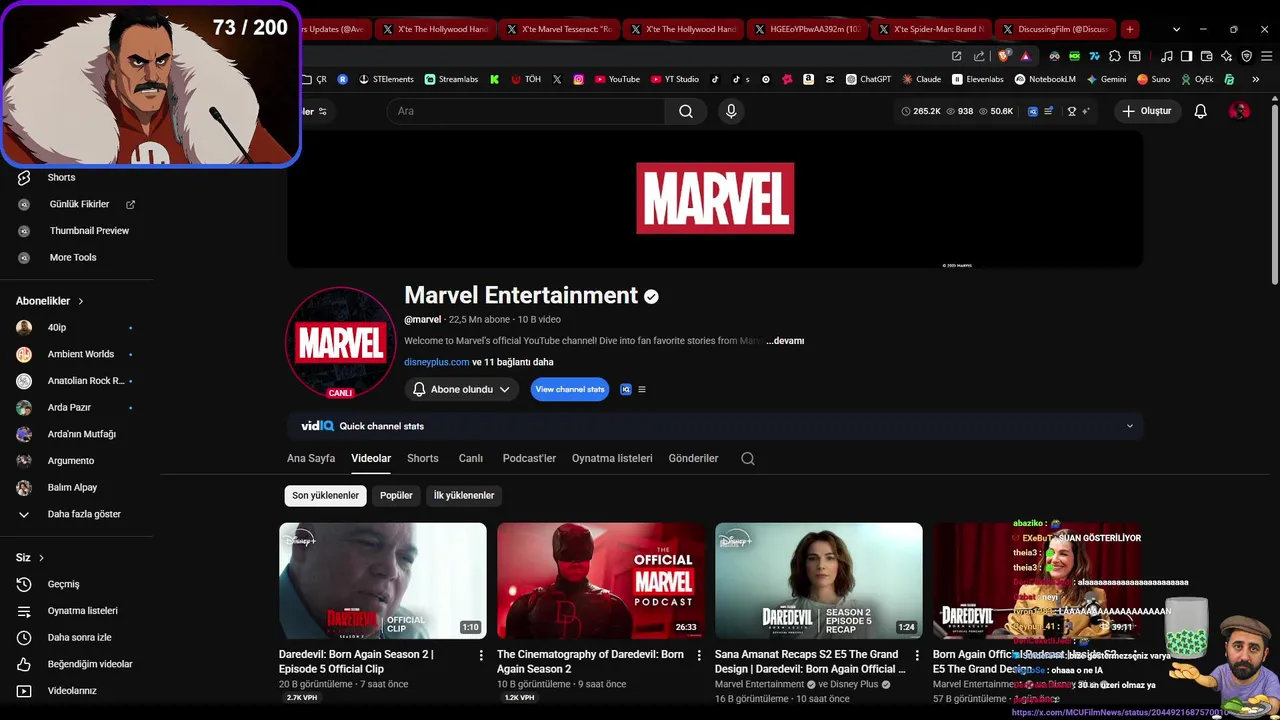Open the account avatar menu

(1239, 111)
